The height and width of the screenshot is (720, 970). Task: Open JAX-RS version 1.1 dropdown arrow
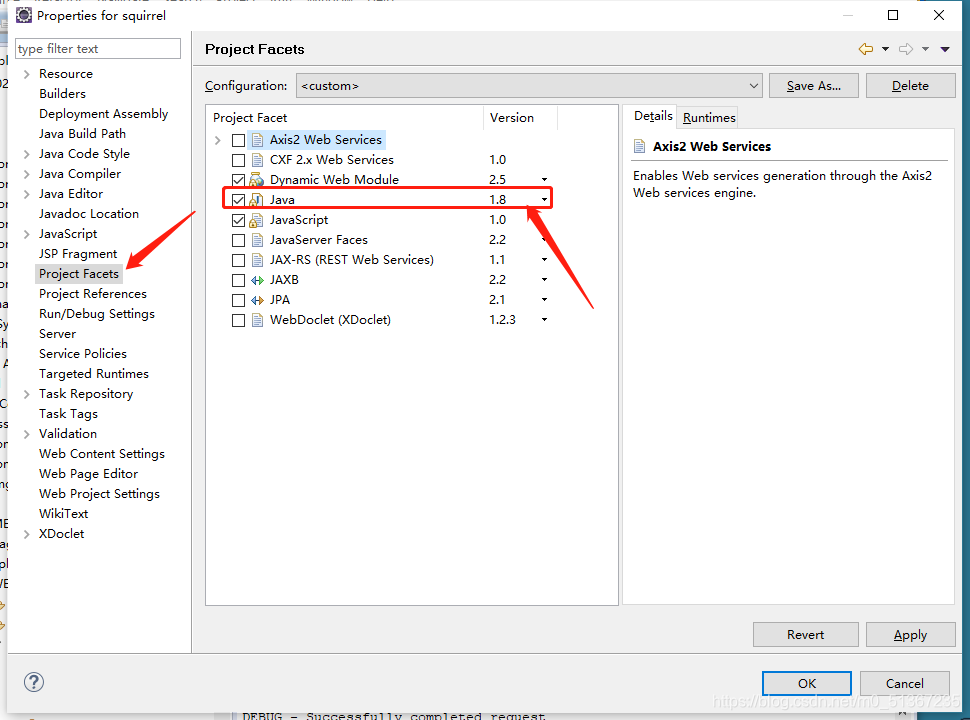(544, 260)
